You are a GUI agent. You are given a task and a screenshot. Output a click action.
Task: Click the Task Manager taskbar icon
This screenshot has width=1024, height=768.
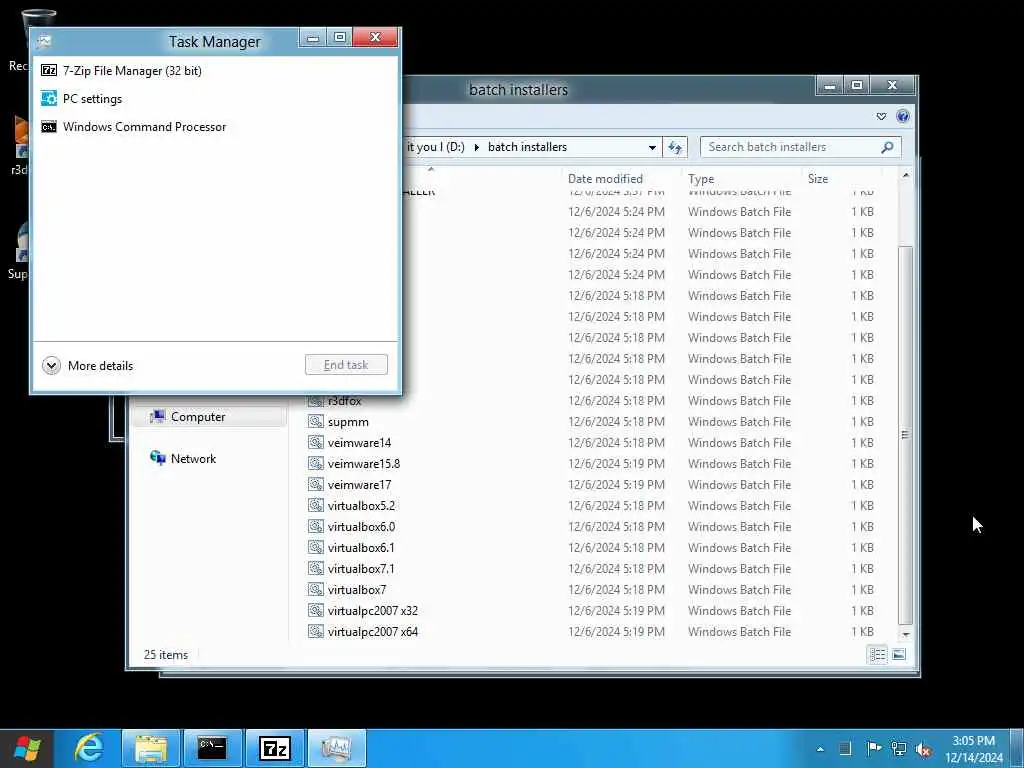coord(336,748)
